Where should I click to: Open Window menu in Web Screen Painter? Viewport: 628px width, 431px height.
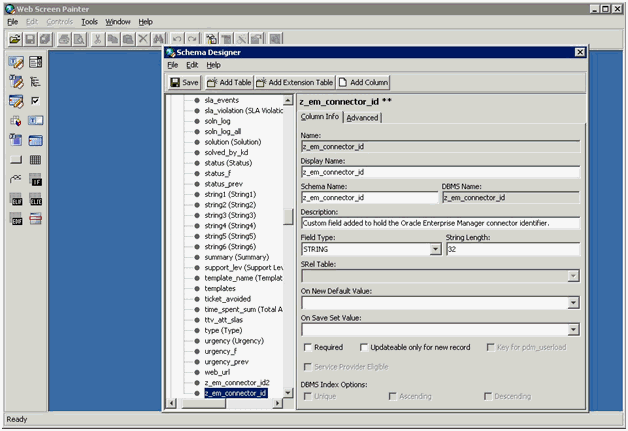tap(118, 22)
